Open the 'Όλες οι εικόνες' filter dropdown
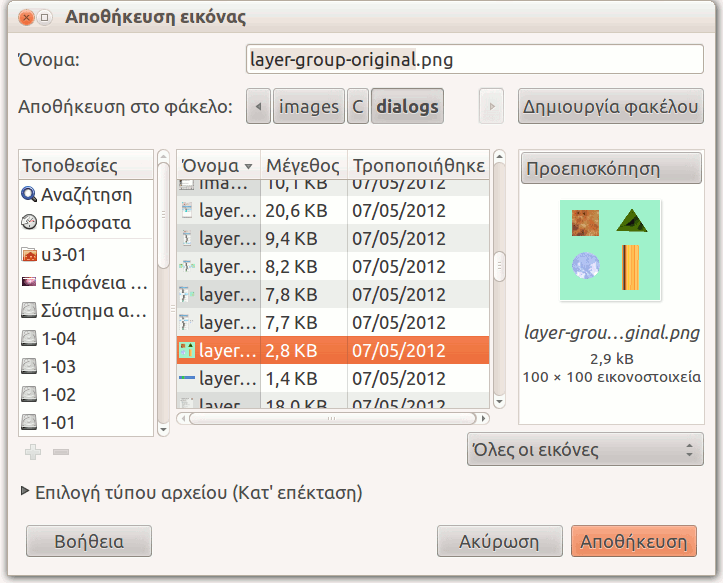Screen dimensions: 723x583 [x=585, y=449]
